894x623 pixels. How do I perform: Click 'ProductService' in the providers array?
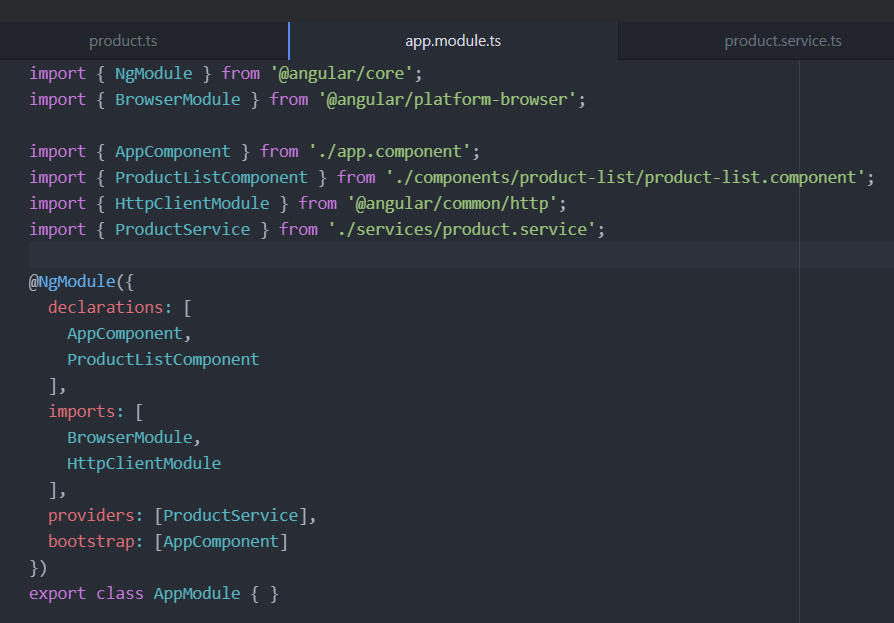(230, 516)
